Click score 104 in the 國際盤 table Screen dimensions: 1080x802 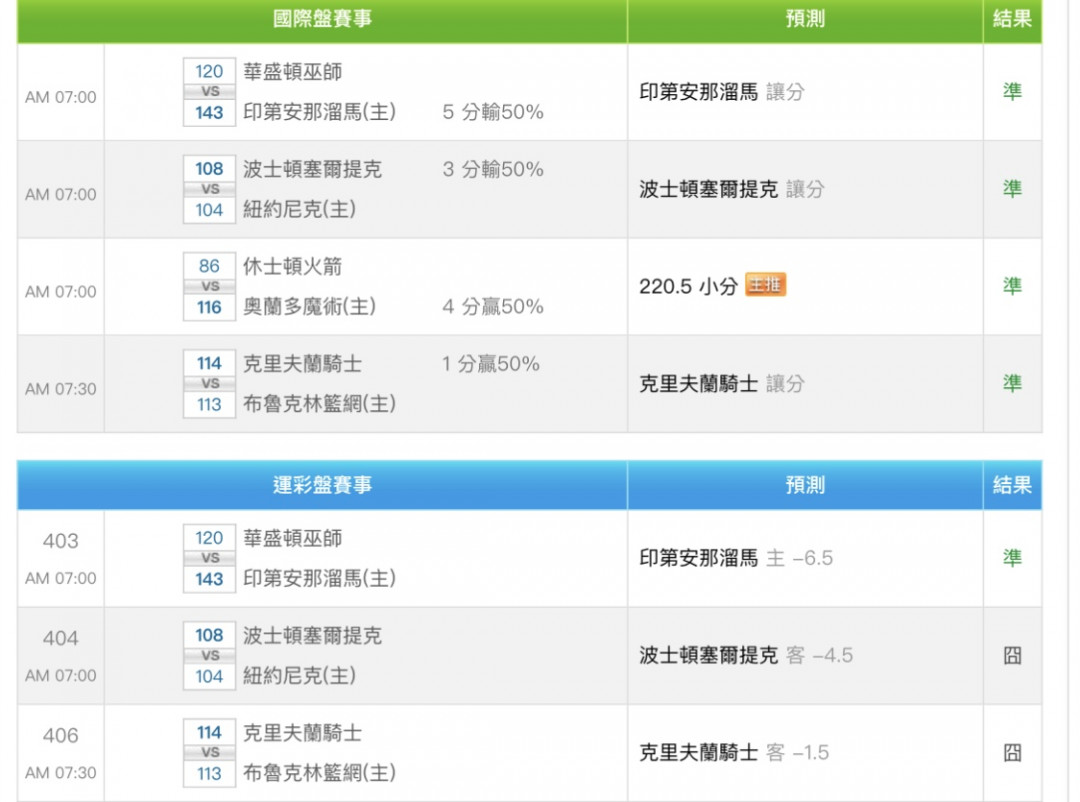pyautogui.click(x=209, y=210)
